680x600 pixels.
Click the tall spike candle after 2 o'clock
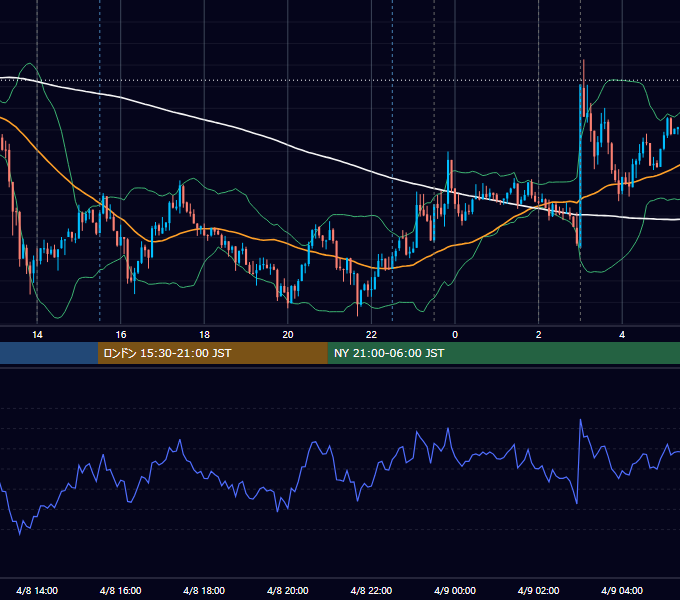[x=580, y=165]
